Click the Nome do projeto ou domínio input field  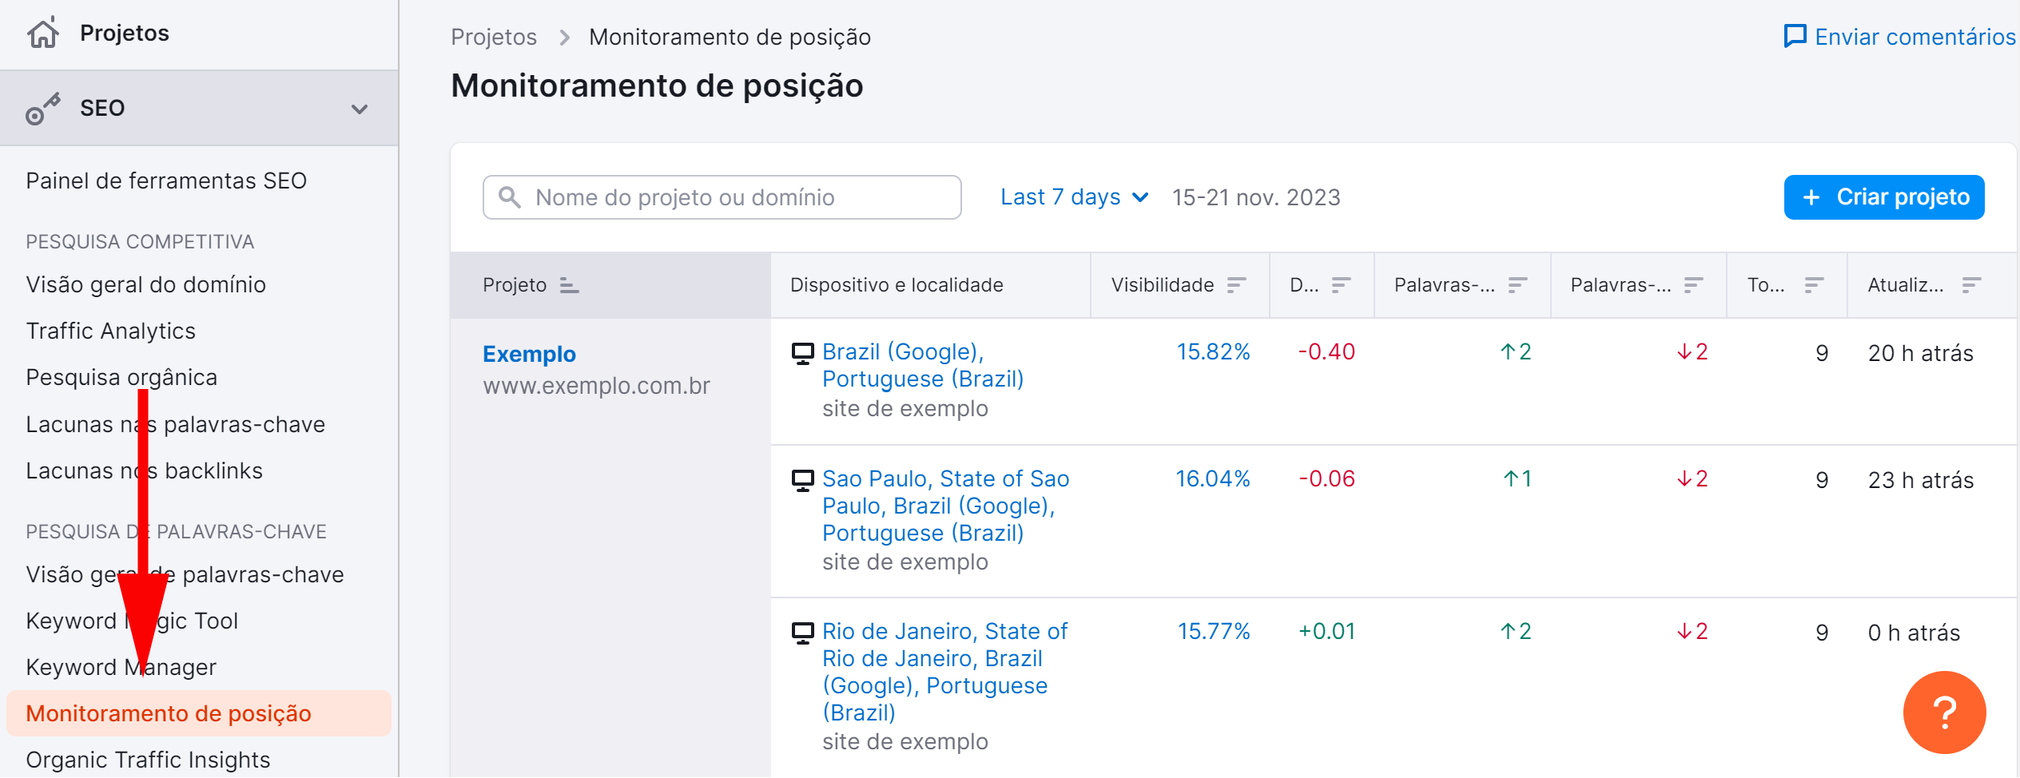pyautogui.click(x=720, y=197)
